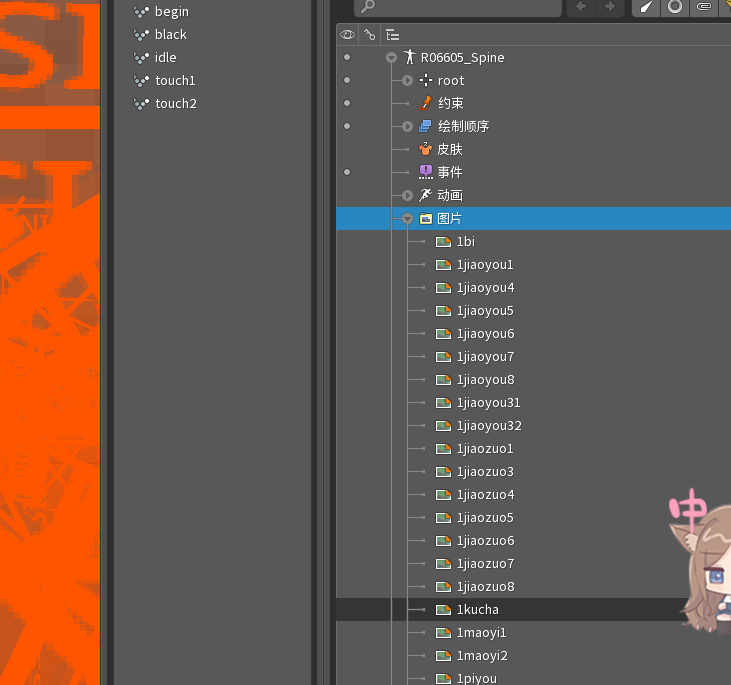731x685 pixels.
Task: Toggle visibility dot for 事件 row
Action: click(x=347, y=173)
